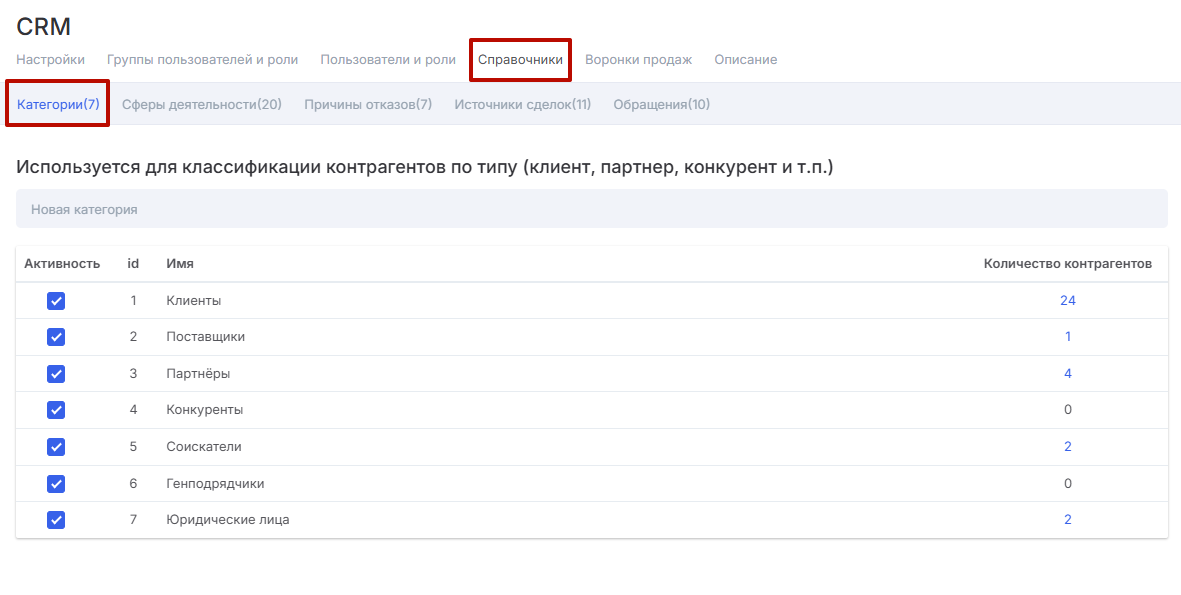Select the Обращения(10) subtab

click(x=662, y=104)
